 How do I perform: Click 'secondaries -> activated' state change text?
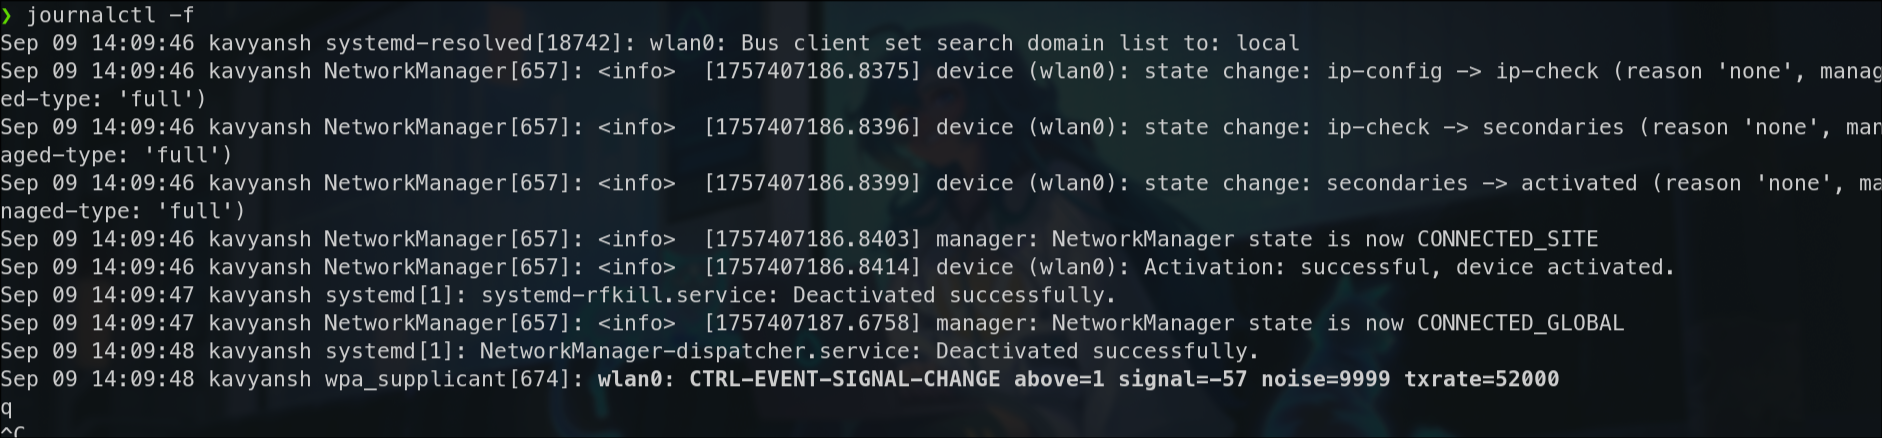1481,184
